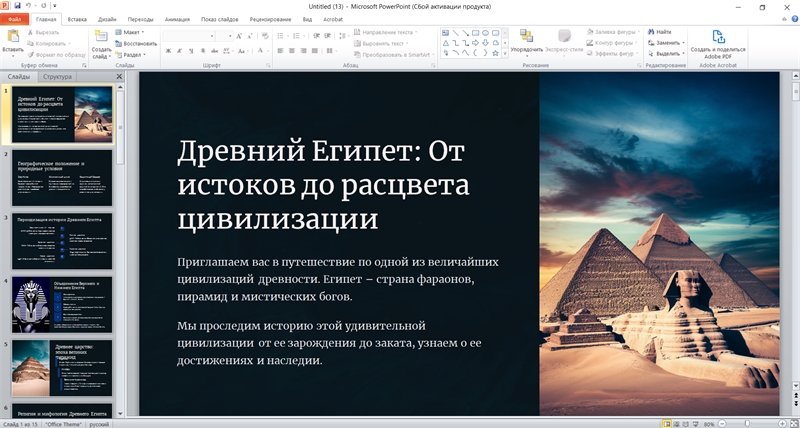The image size is (800, 428).
Task: Select slide 2 thumbnail about geography
Action: (x=62, y=178)
